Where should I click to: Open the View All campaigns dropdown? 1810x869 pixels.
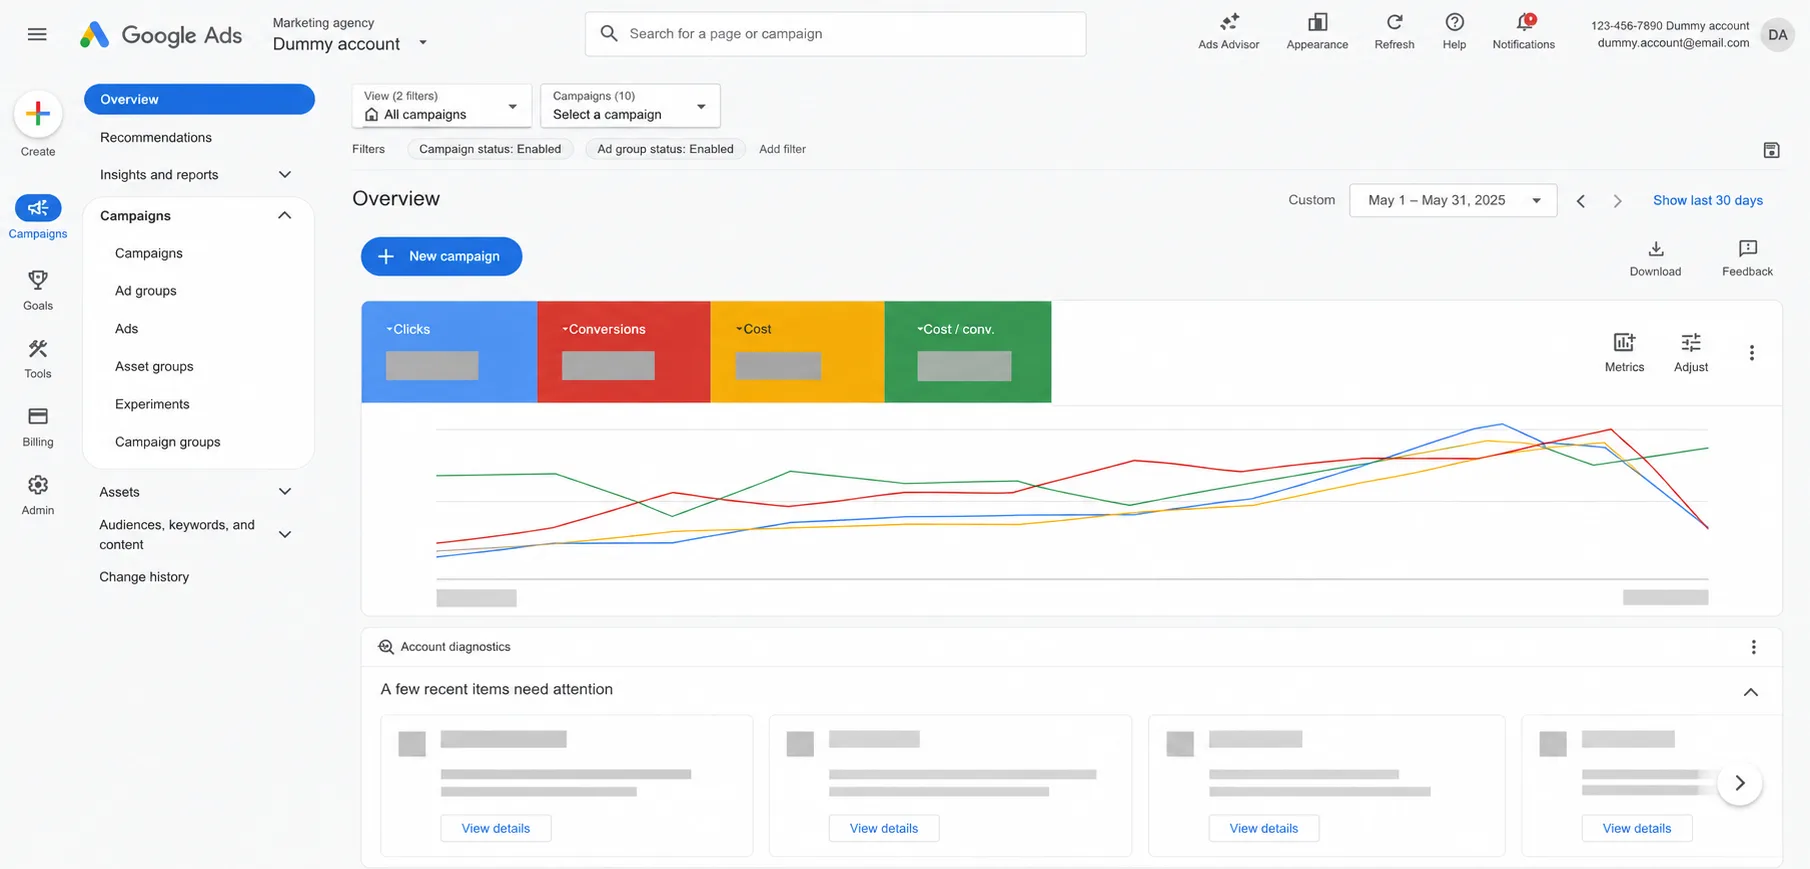click(x=442, y=105)
